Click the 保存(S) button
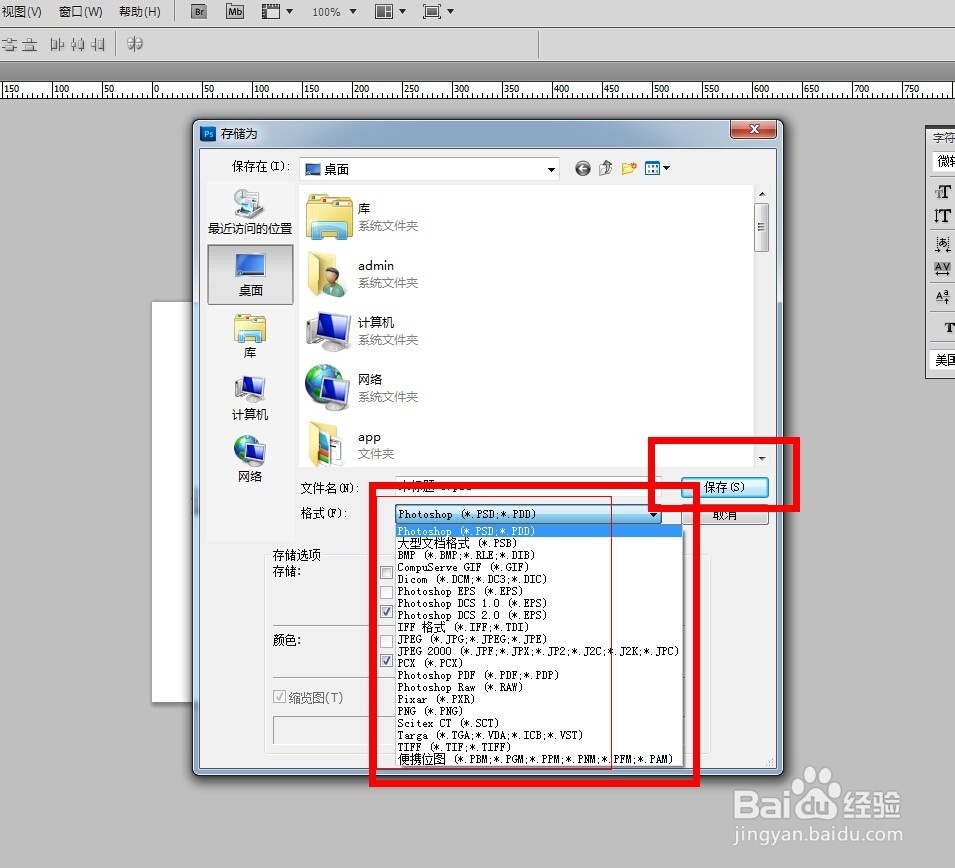Screen dimensions: 955x868 pos(724,487)
